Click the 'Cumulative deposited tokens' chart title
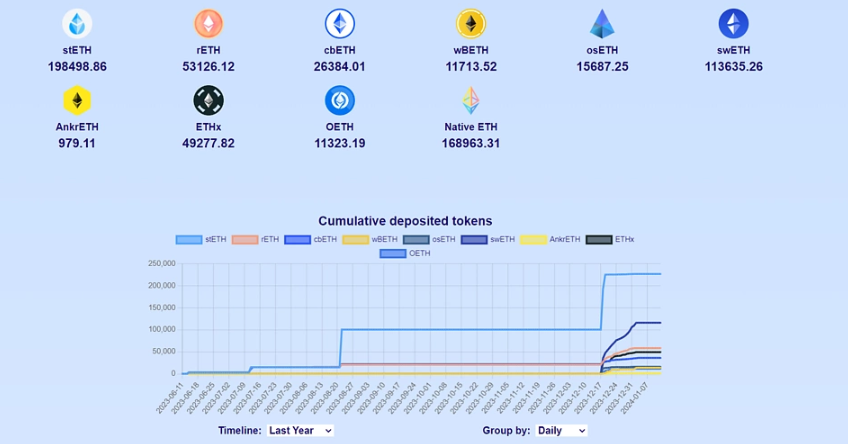The height and width of the screenshot is (444, 848). point(405,221)
